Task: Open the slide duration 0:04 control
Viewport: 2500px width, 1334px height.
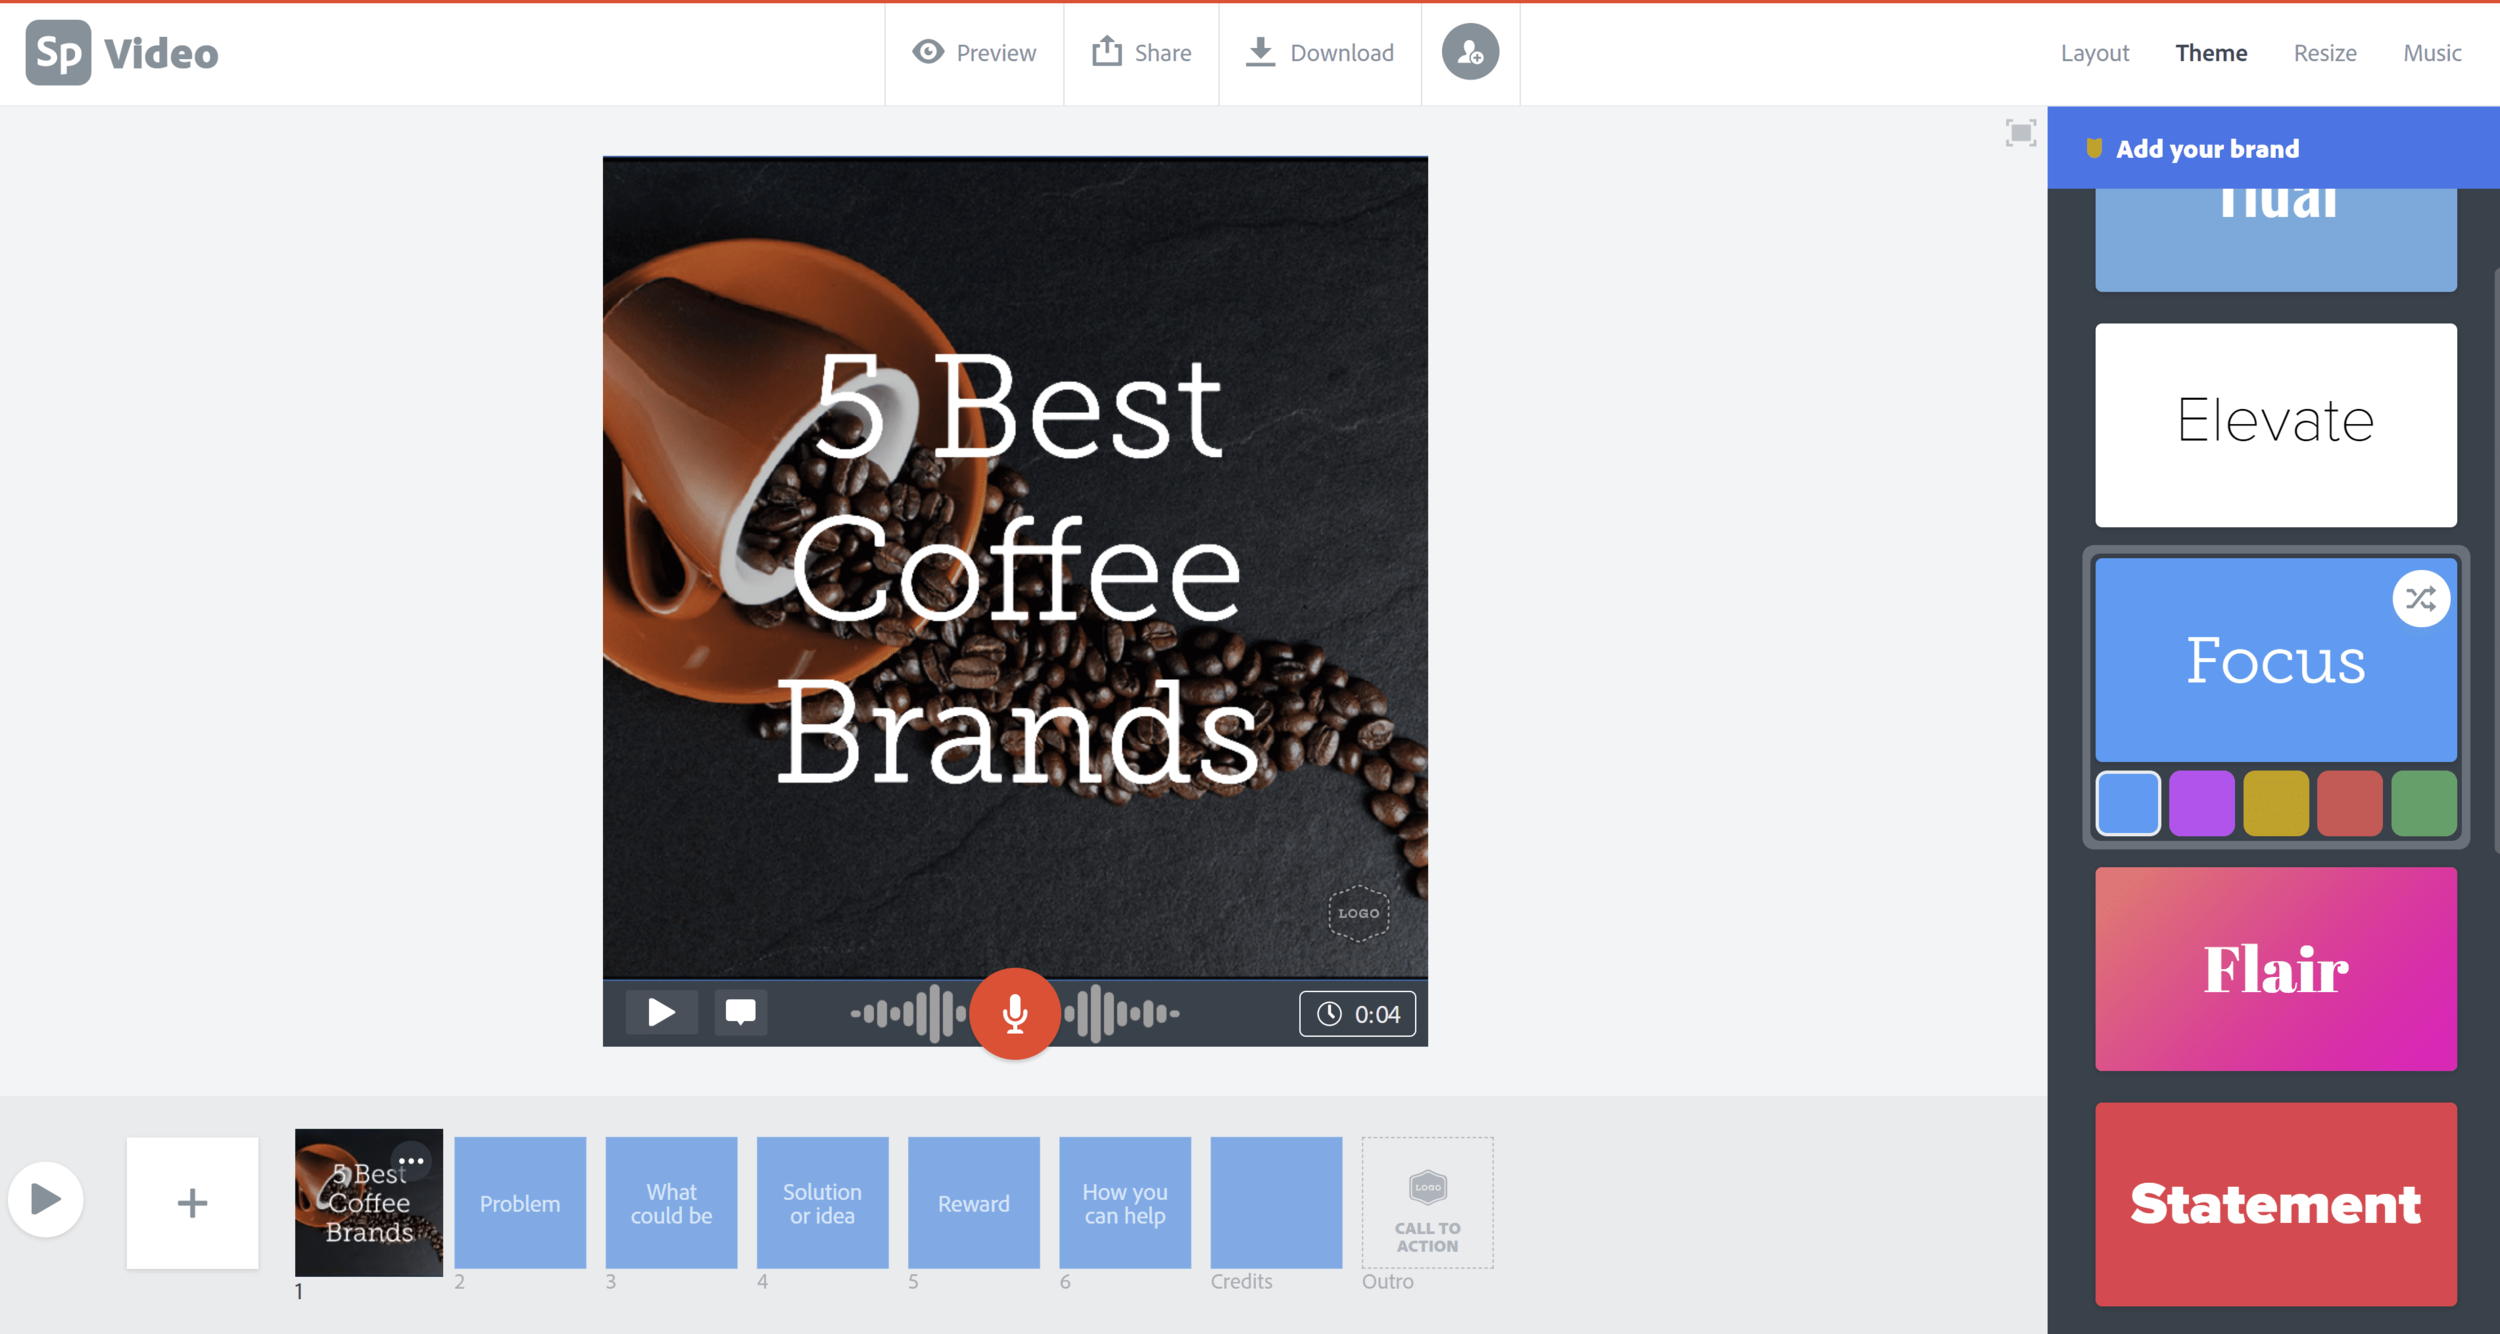Action: (1357, 1014)
